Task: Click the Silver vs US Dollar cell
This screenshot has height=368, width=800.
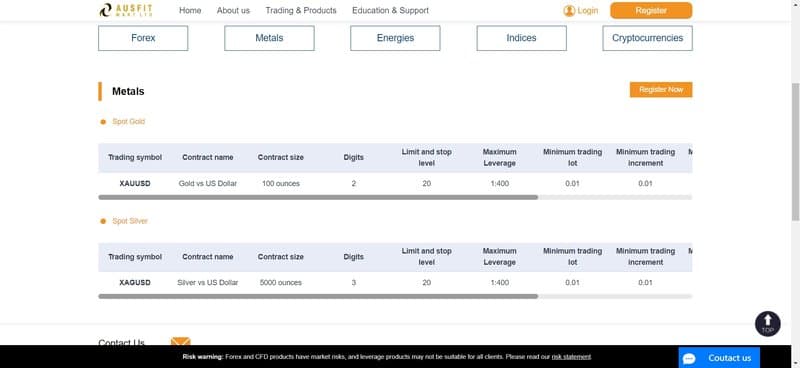Action: [x=208, y=282]
